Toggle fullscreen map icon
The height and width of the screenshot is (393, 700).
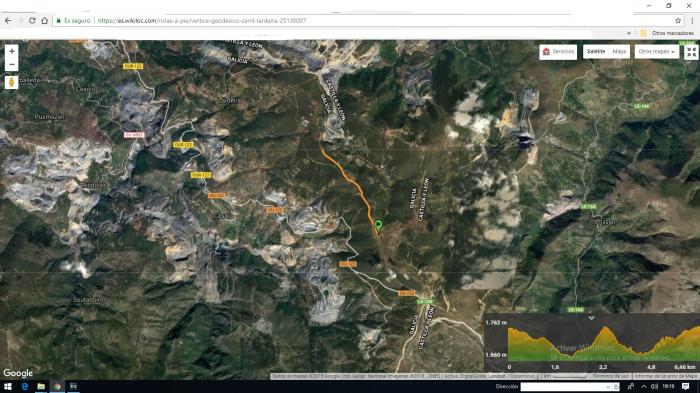[691, 52]
